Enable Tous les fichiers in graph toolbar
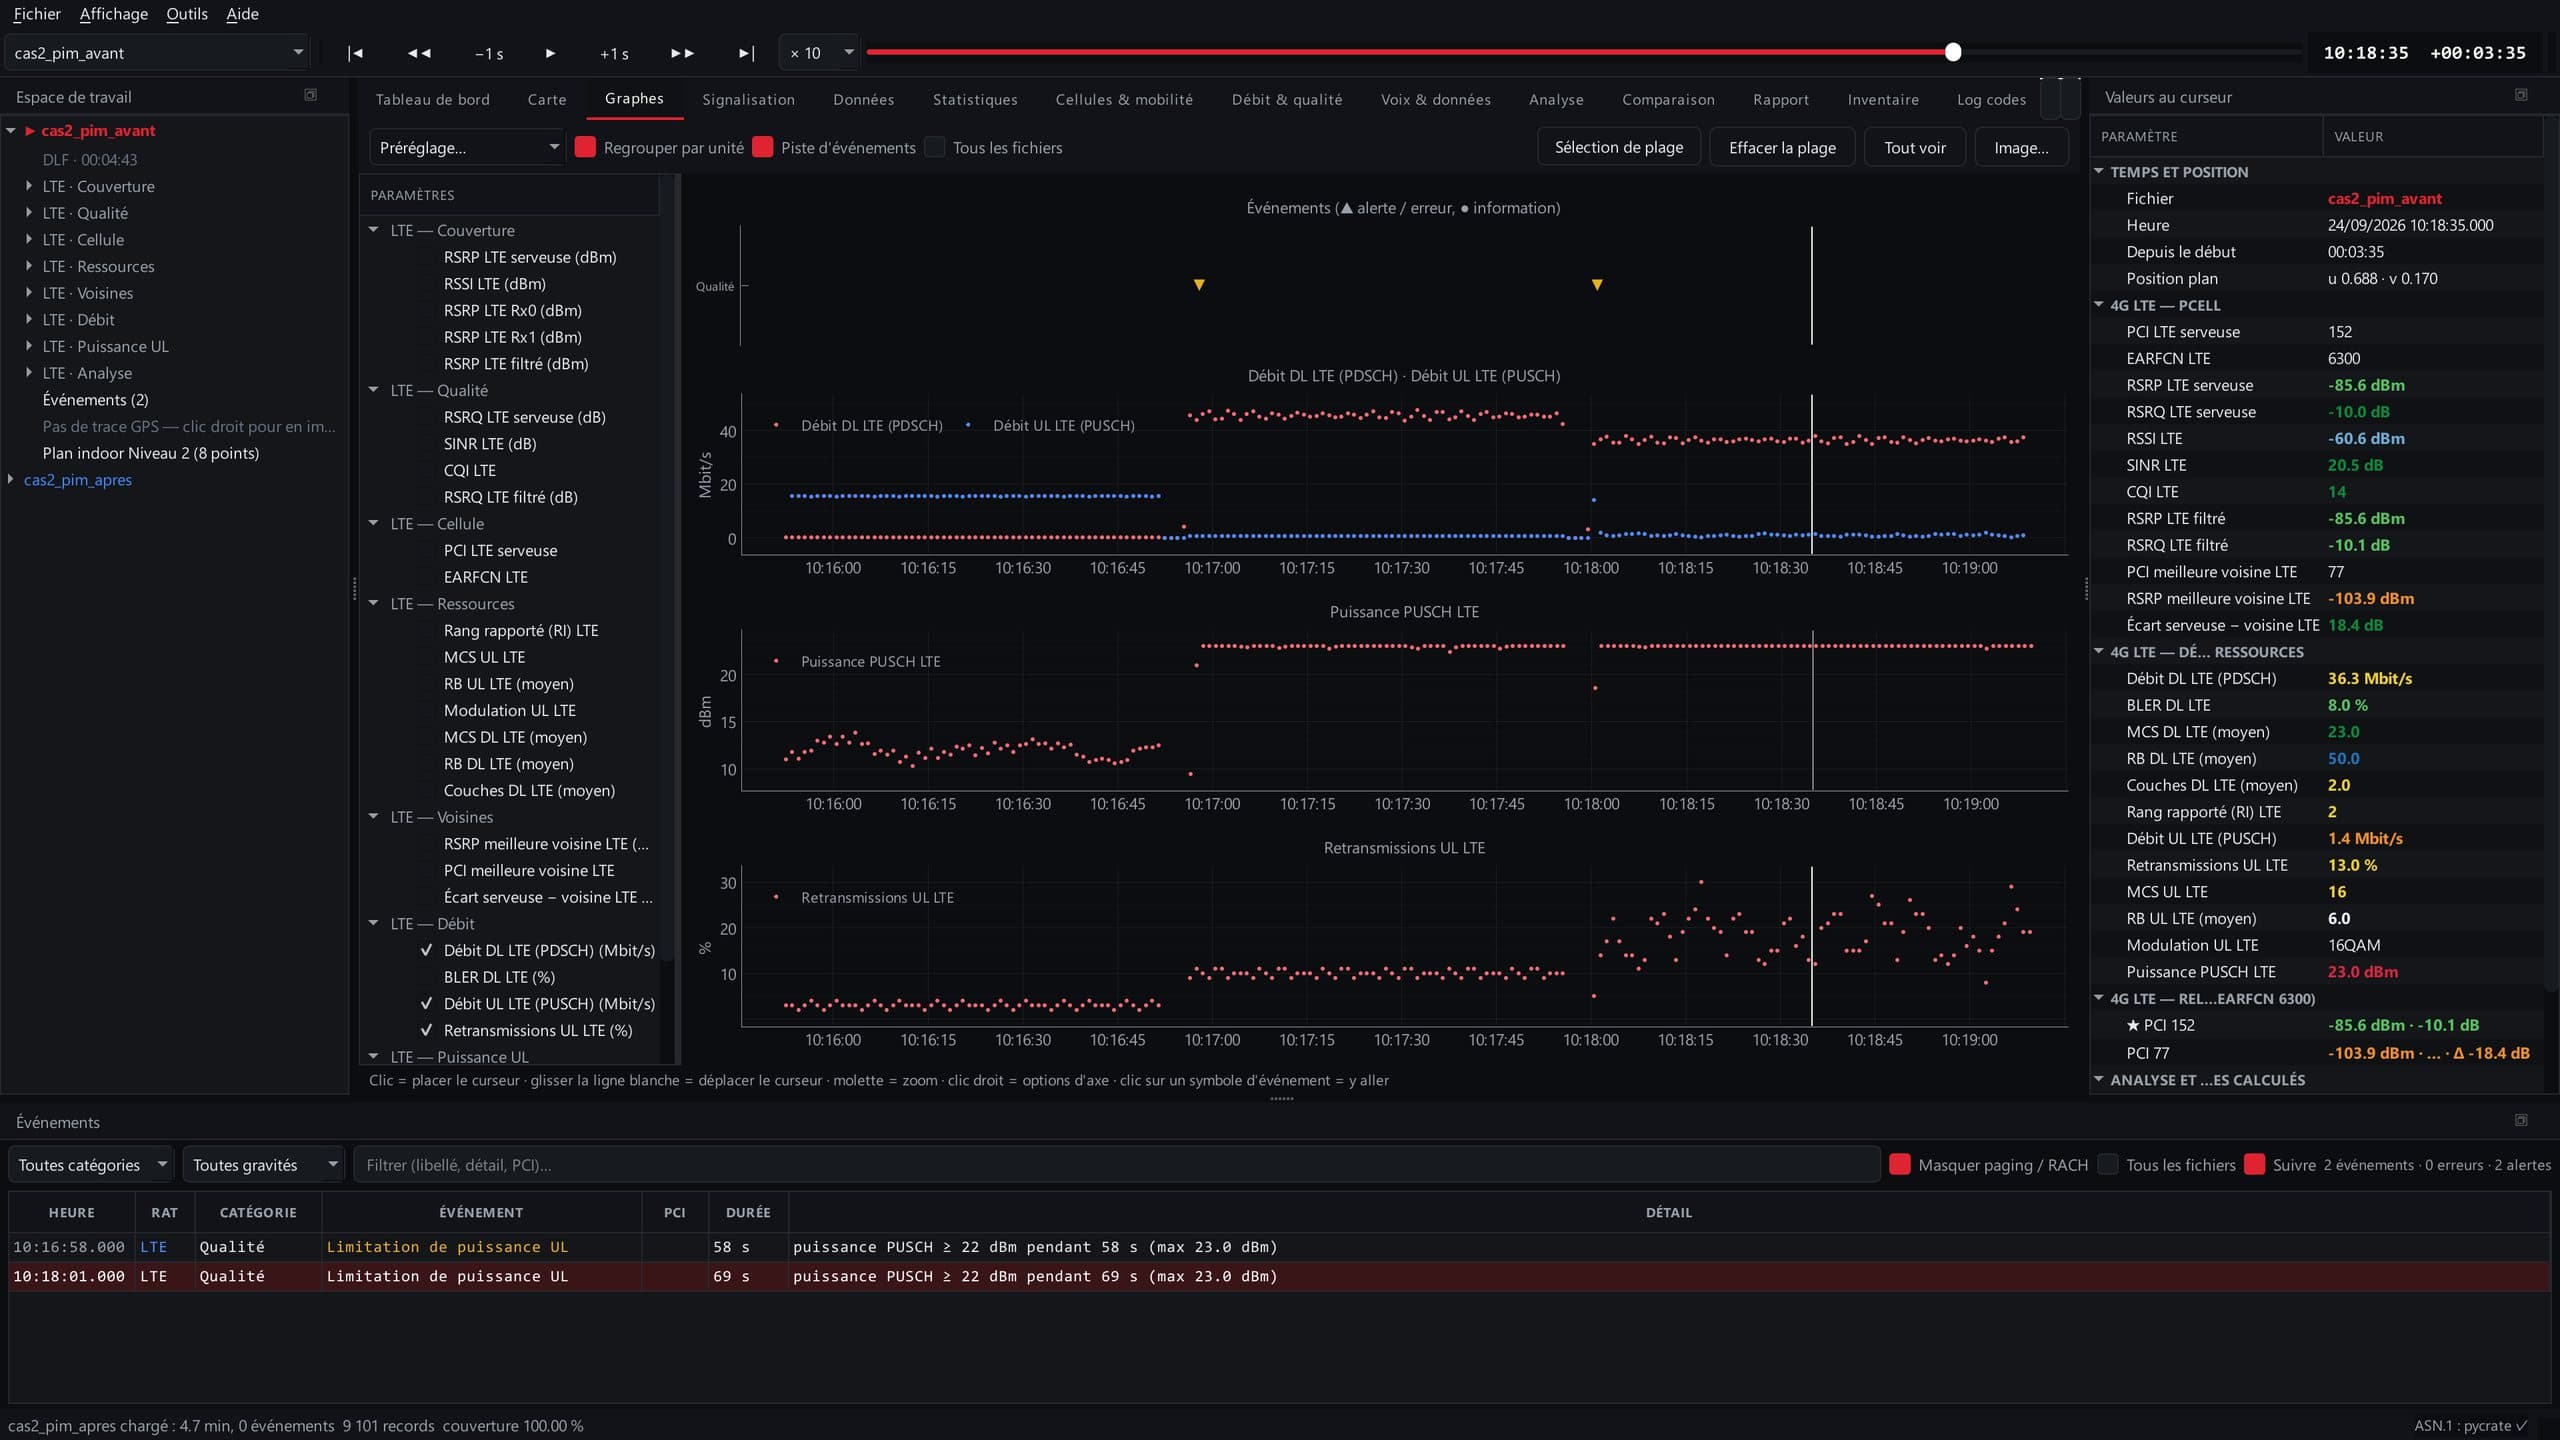This screenshot has width=2560, height=1440. point(934,147)
